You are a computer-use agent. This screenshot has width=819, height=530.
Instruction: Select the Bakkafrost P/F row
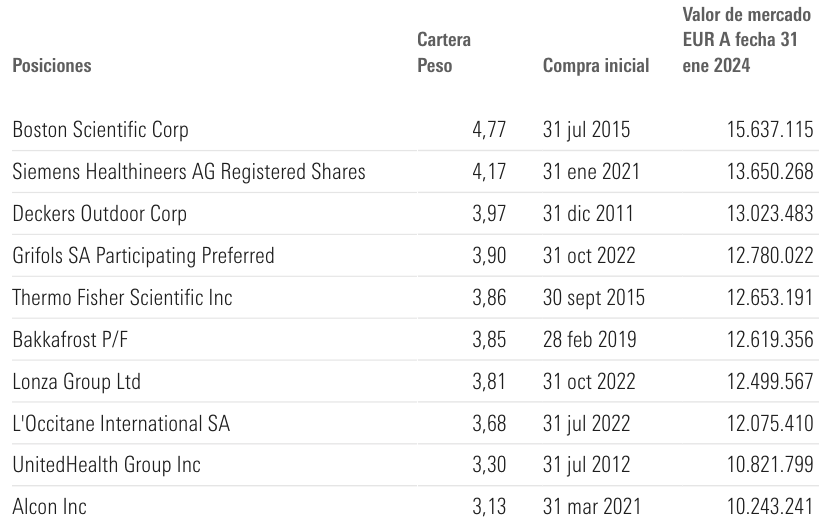pos(70,340)
